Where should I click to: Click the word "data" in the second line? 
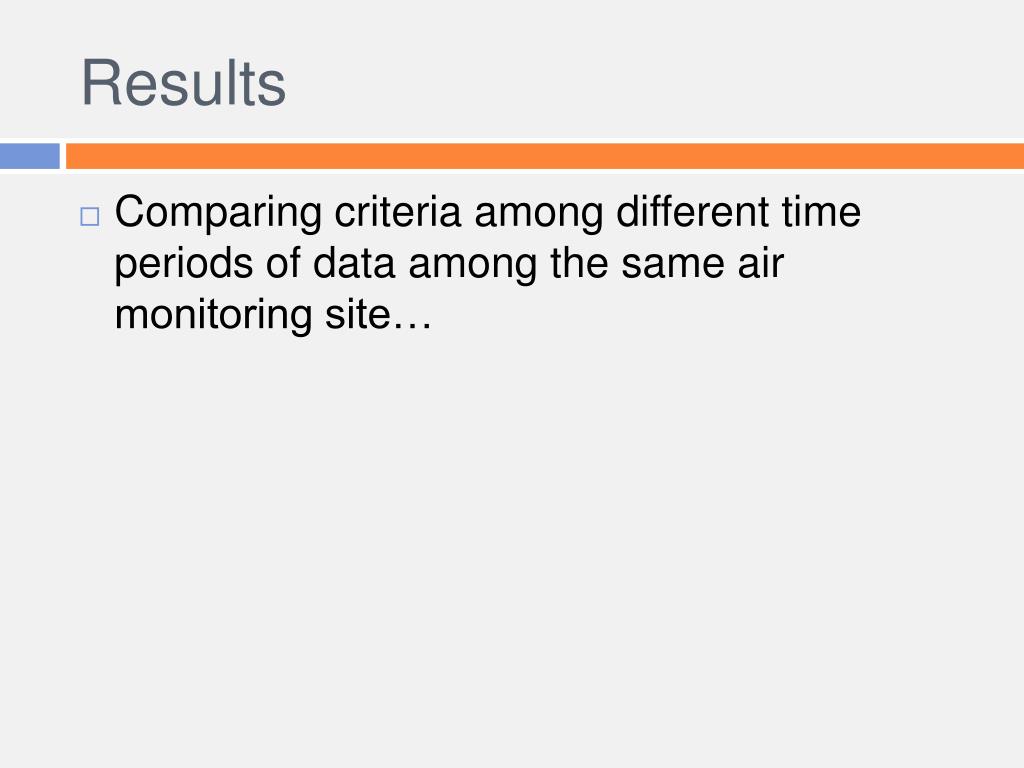coord(354,263)
